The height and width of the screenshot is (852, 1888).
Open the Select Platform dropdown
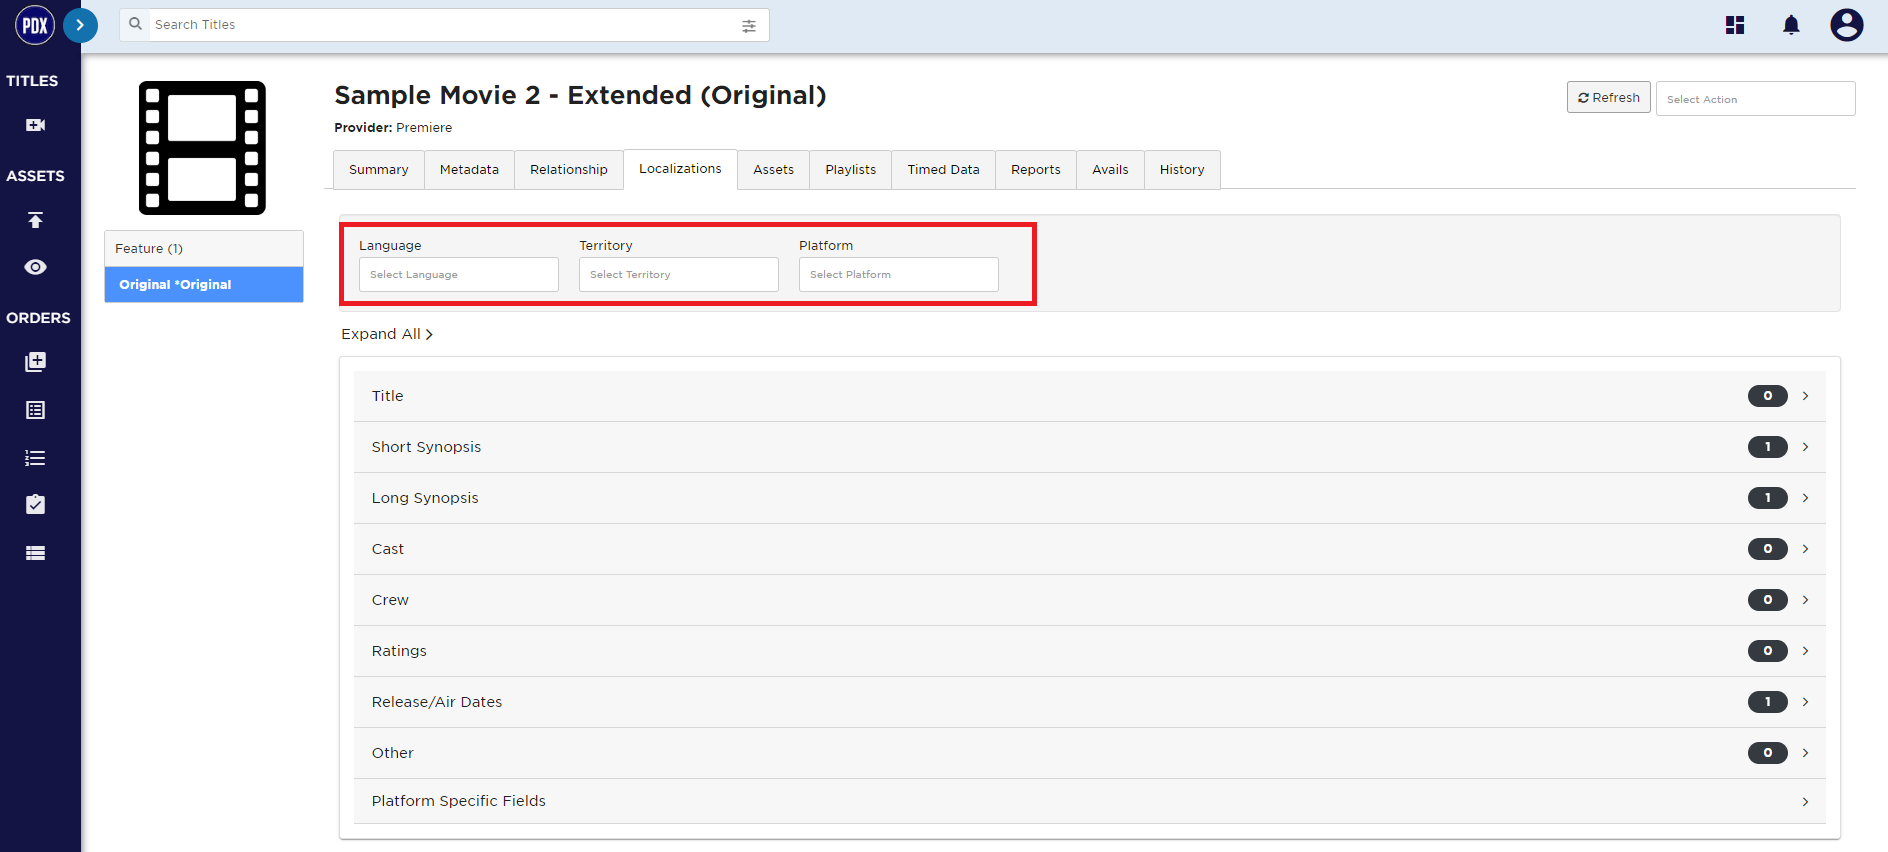(x=899, y=275)
